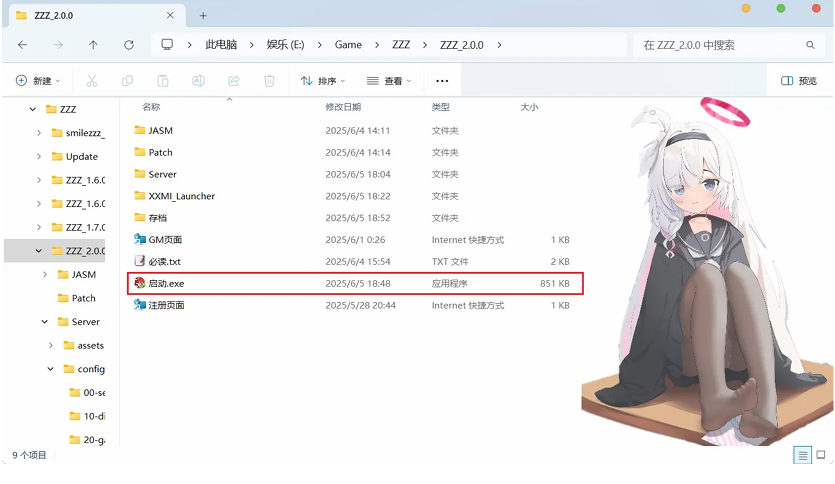The height and width of the screenshot is (484, 835).
Task: Open the GM页面 internet shortcut
Action: coord(165,240)
